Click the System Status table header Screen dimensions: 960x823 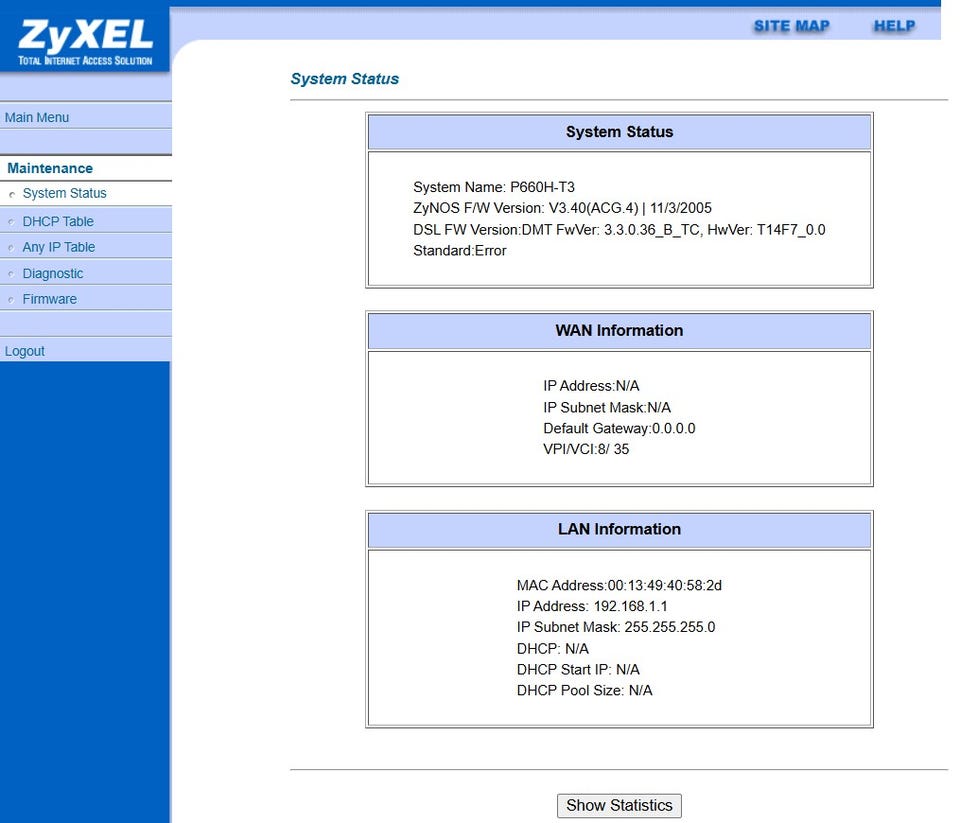619,132
